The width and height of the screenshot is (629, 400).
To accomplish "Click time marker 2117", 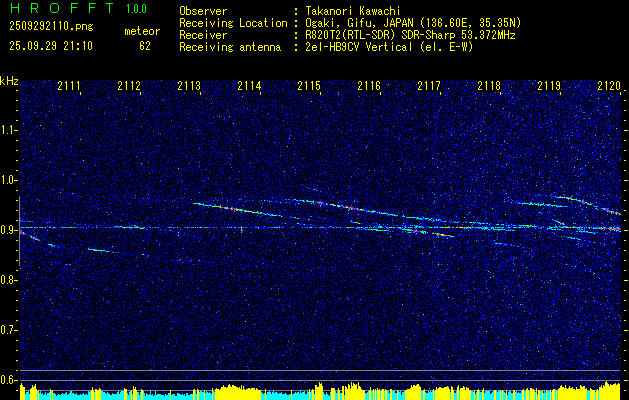I will pyautogui.click(x=429, y=86).
